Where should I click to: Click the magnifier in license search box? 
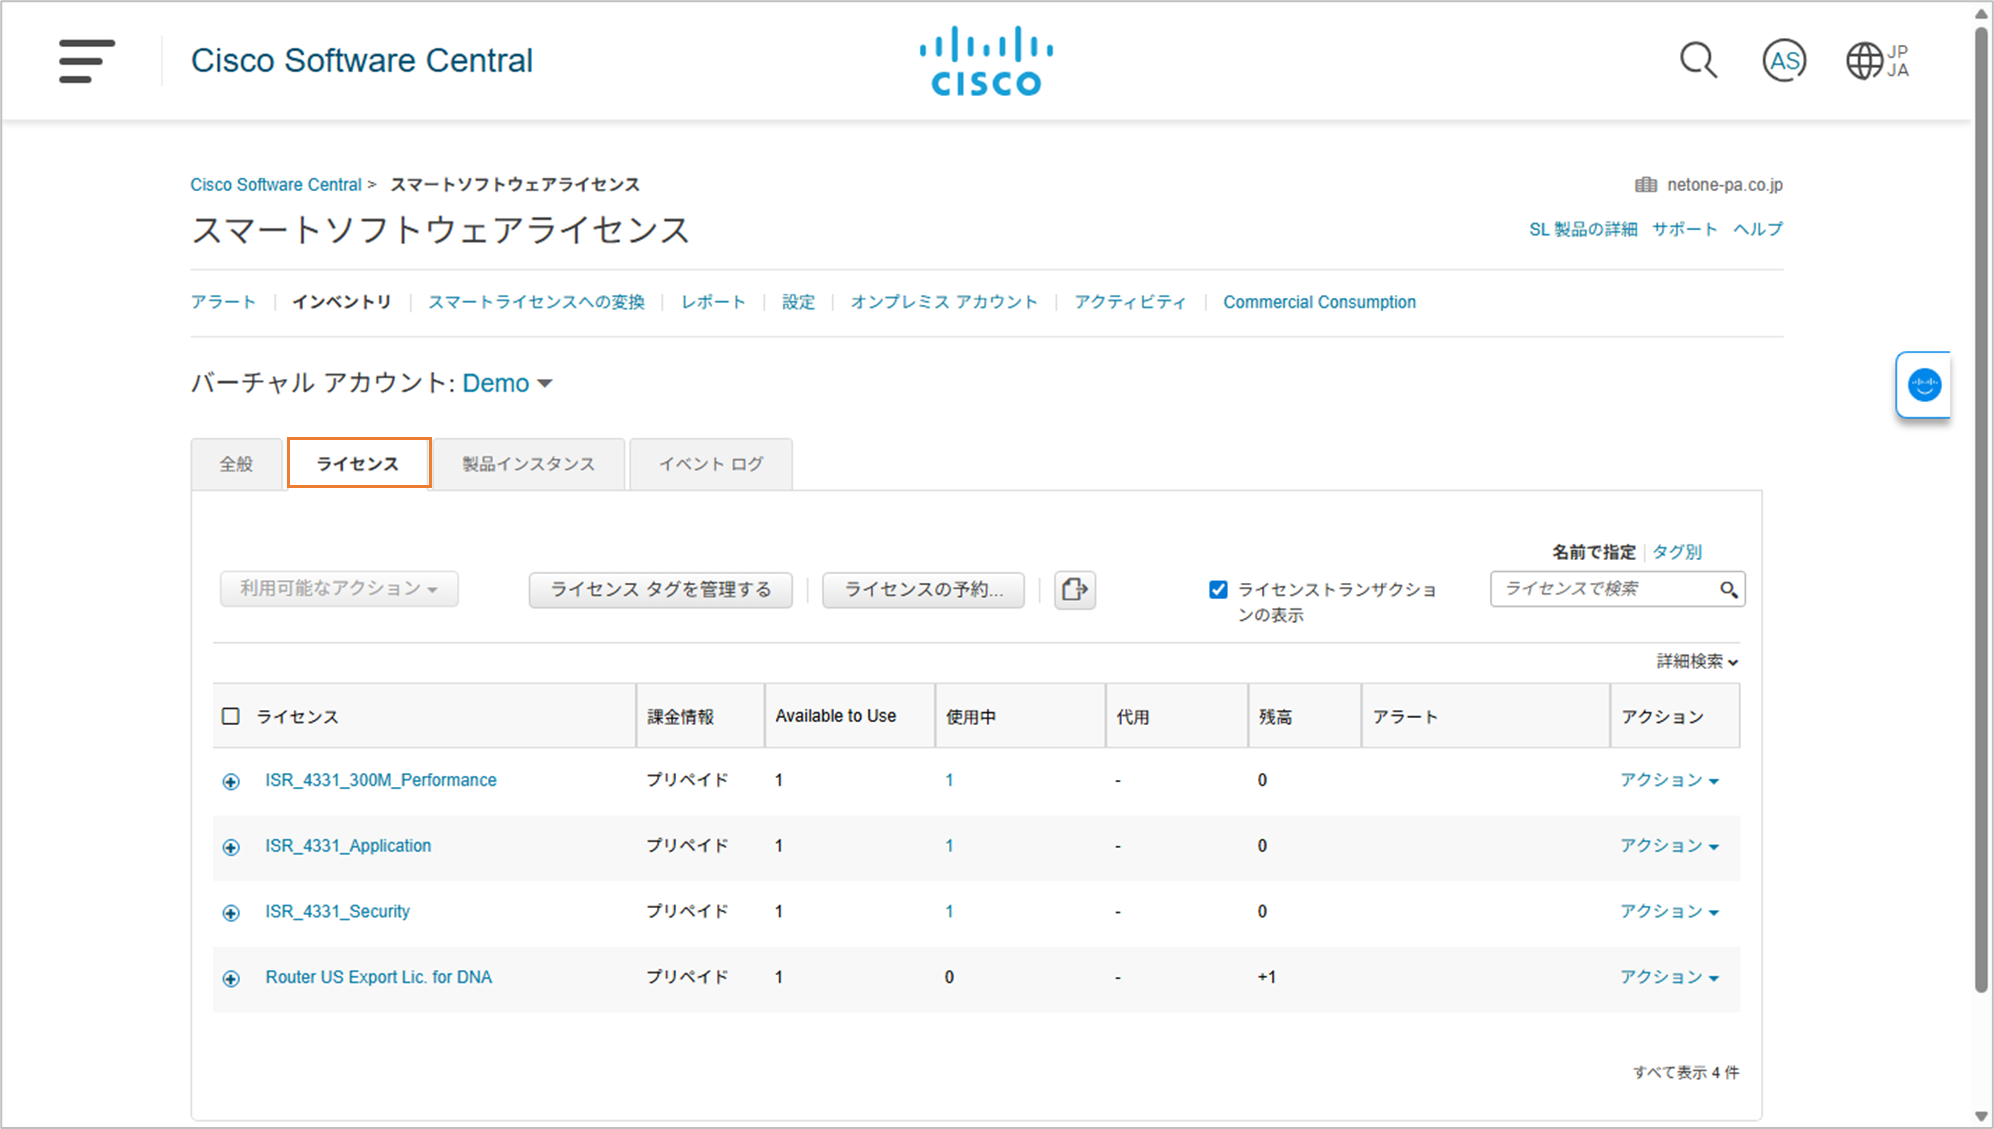click(x=1728, y=590)
